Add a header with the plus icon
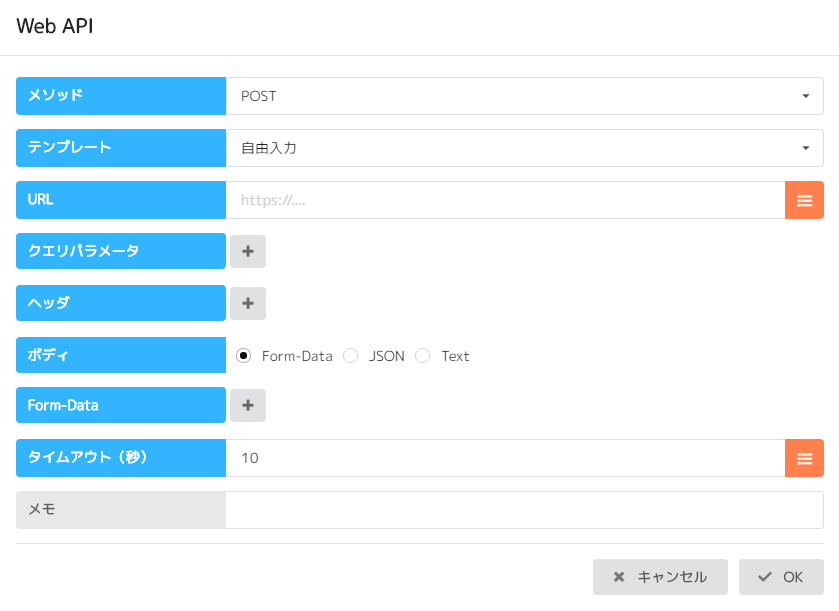 pyautogui.click(x=248, y=303)
